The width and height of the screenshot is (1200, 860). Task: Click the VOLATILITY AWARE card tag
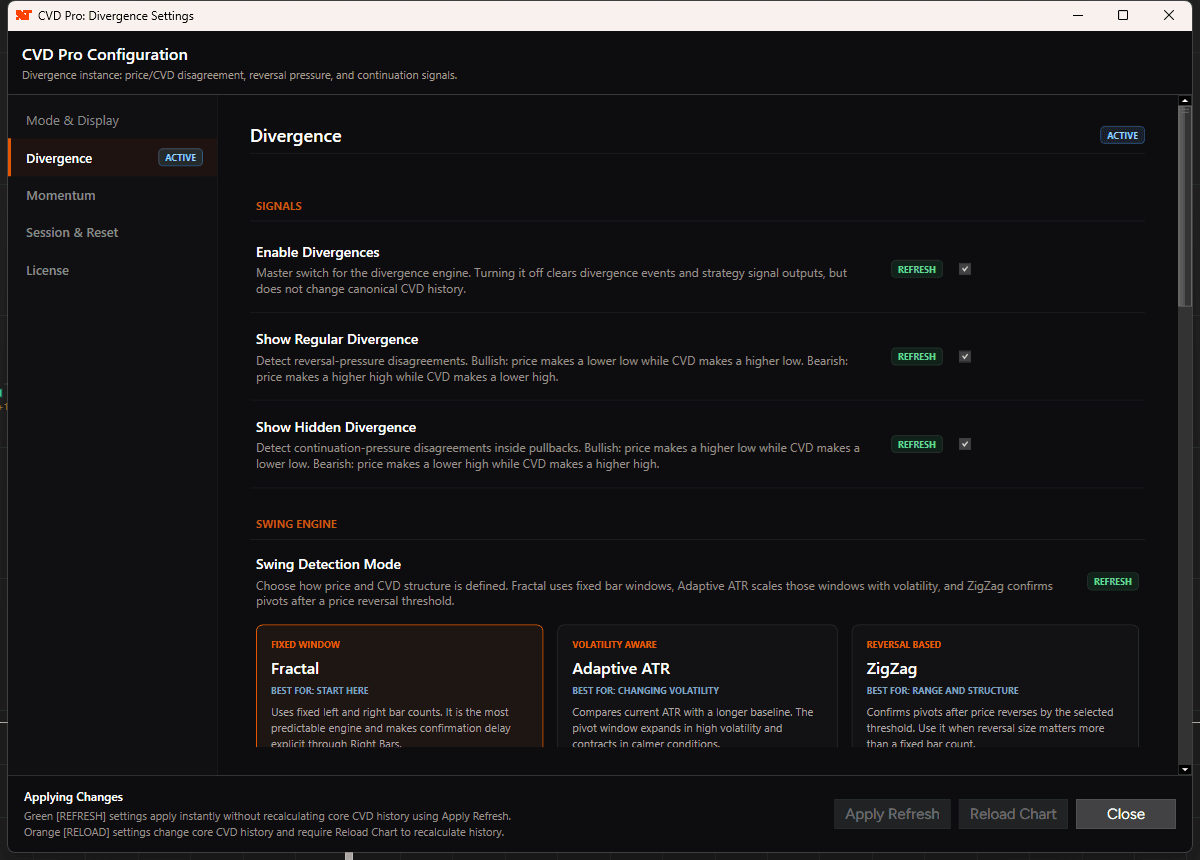coord(615,645)
